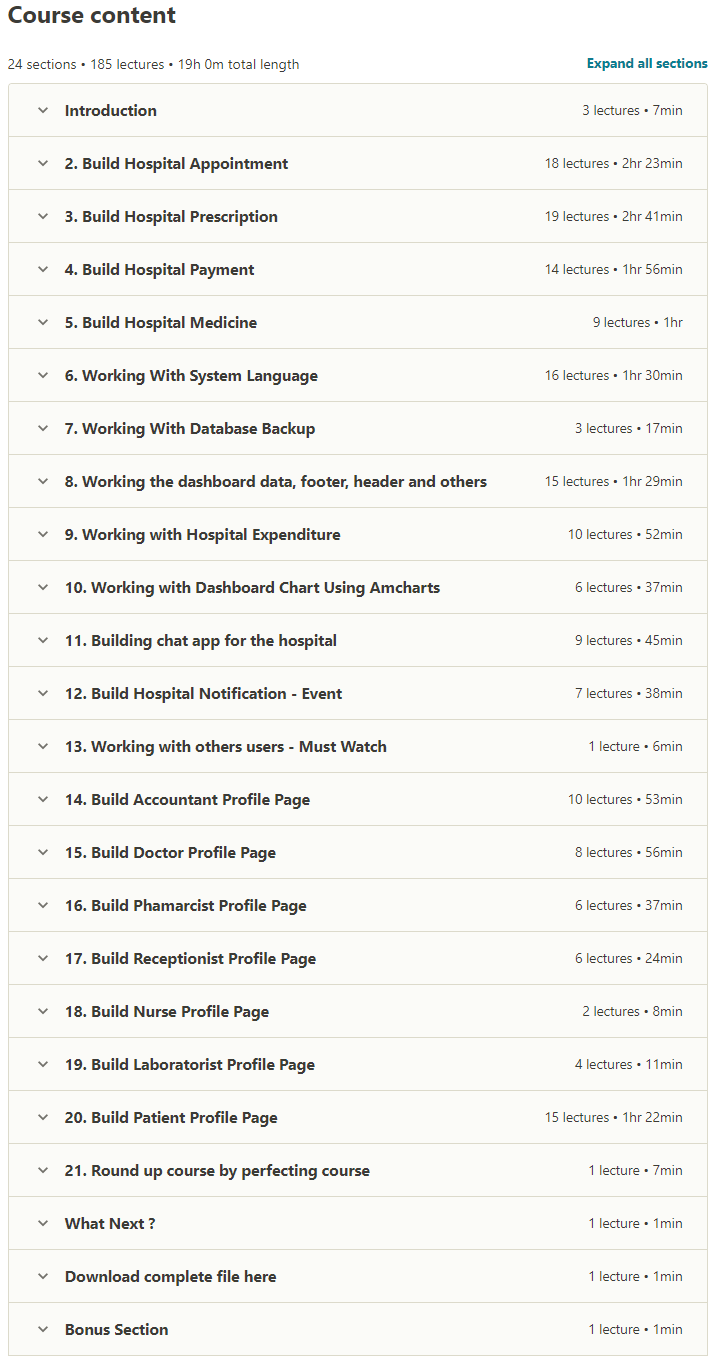Expand chevron for 7. Working With Database Backup
716x1364 pixels.
click(x=43, y=429)
